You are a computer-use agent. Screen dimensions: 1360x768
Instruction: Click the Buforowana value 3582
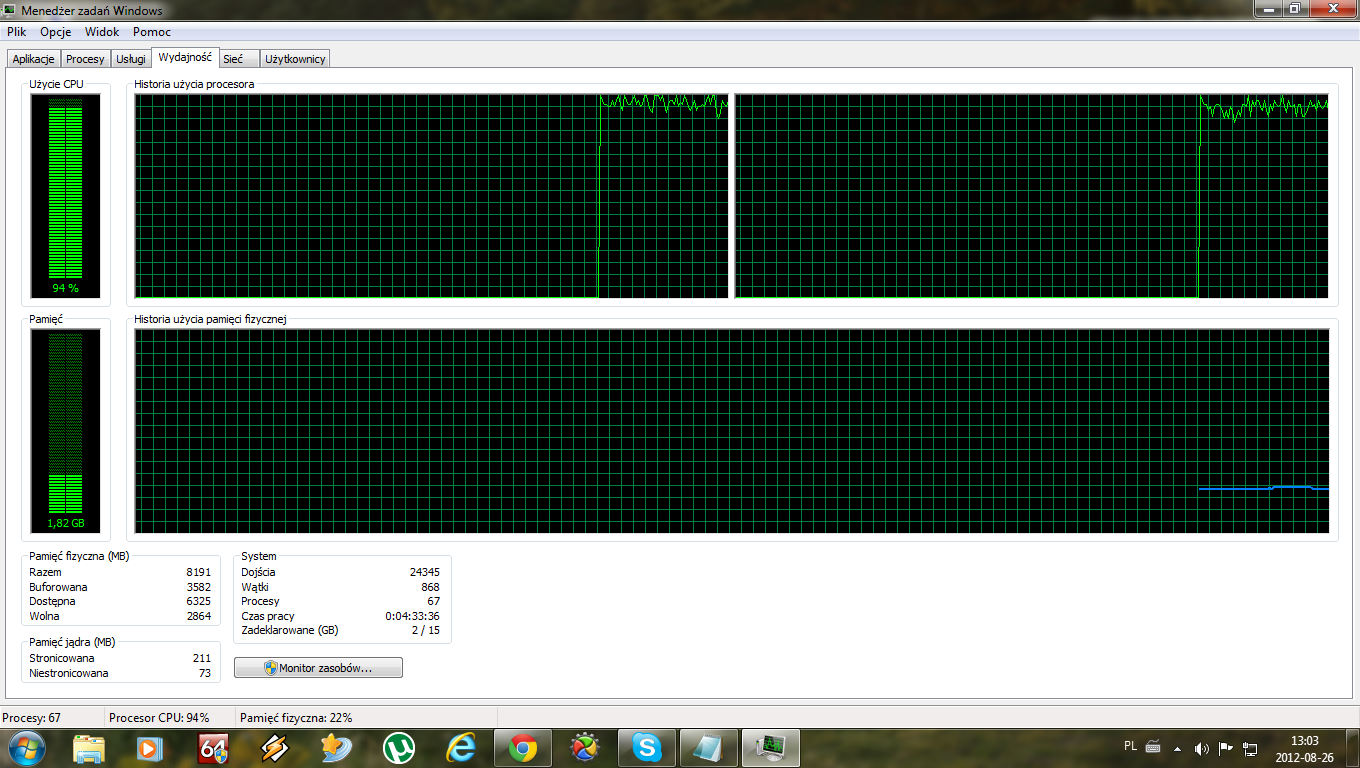[x=199, y=587]
